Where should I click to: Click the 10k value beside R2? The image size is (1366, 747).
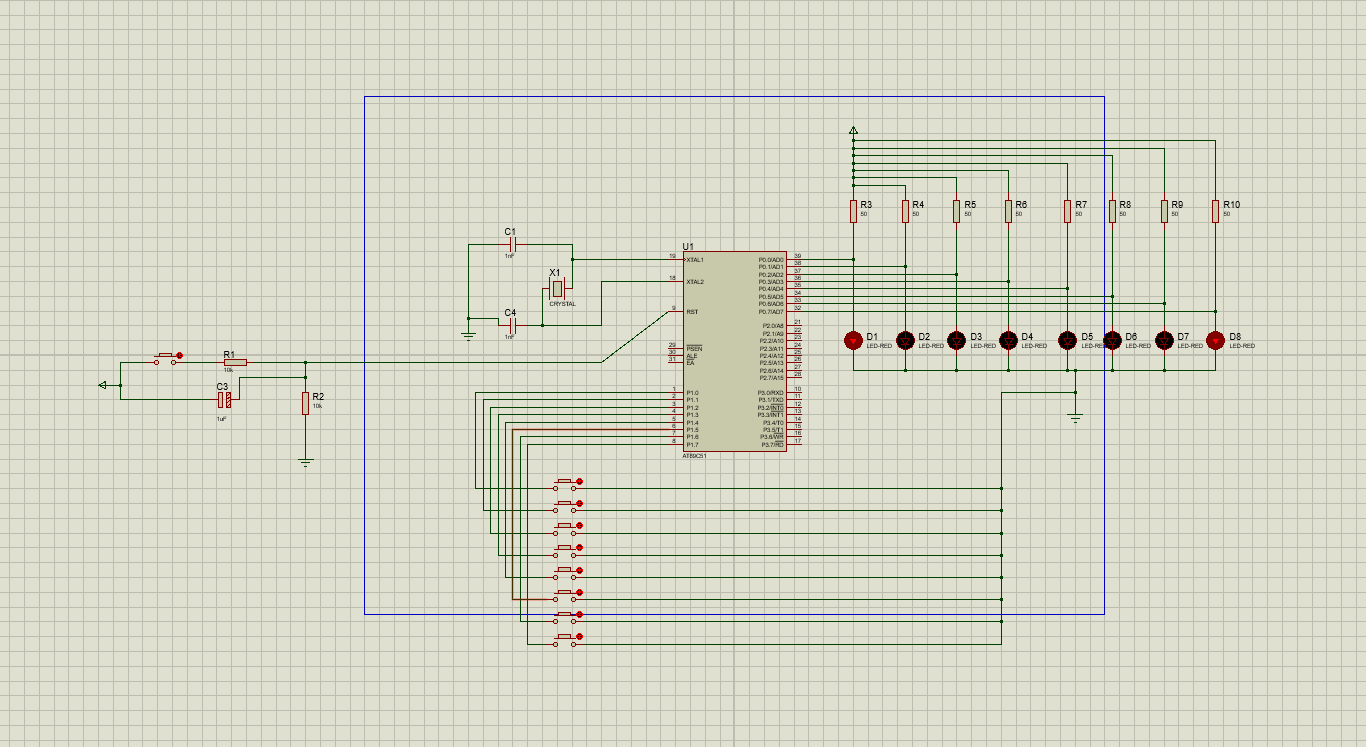[317, 406]
